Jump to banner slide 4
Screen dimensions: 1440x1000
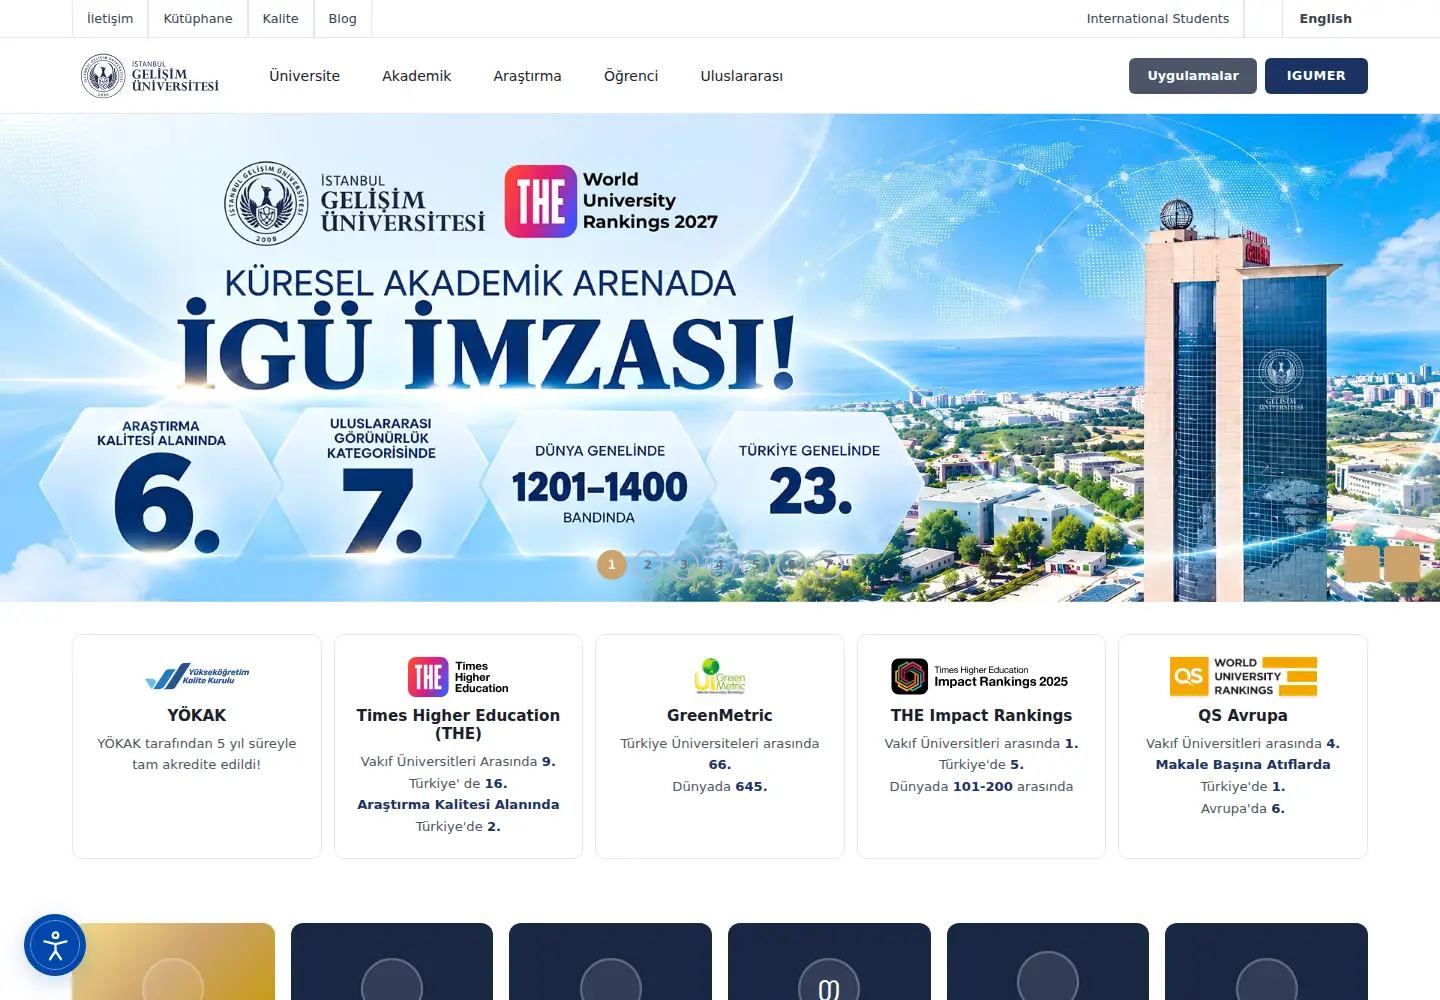click(720, 565)
